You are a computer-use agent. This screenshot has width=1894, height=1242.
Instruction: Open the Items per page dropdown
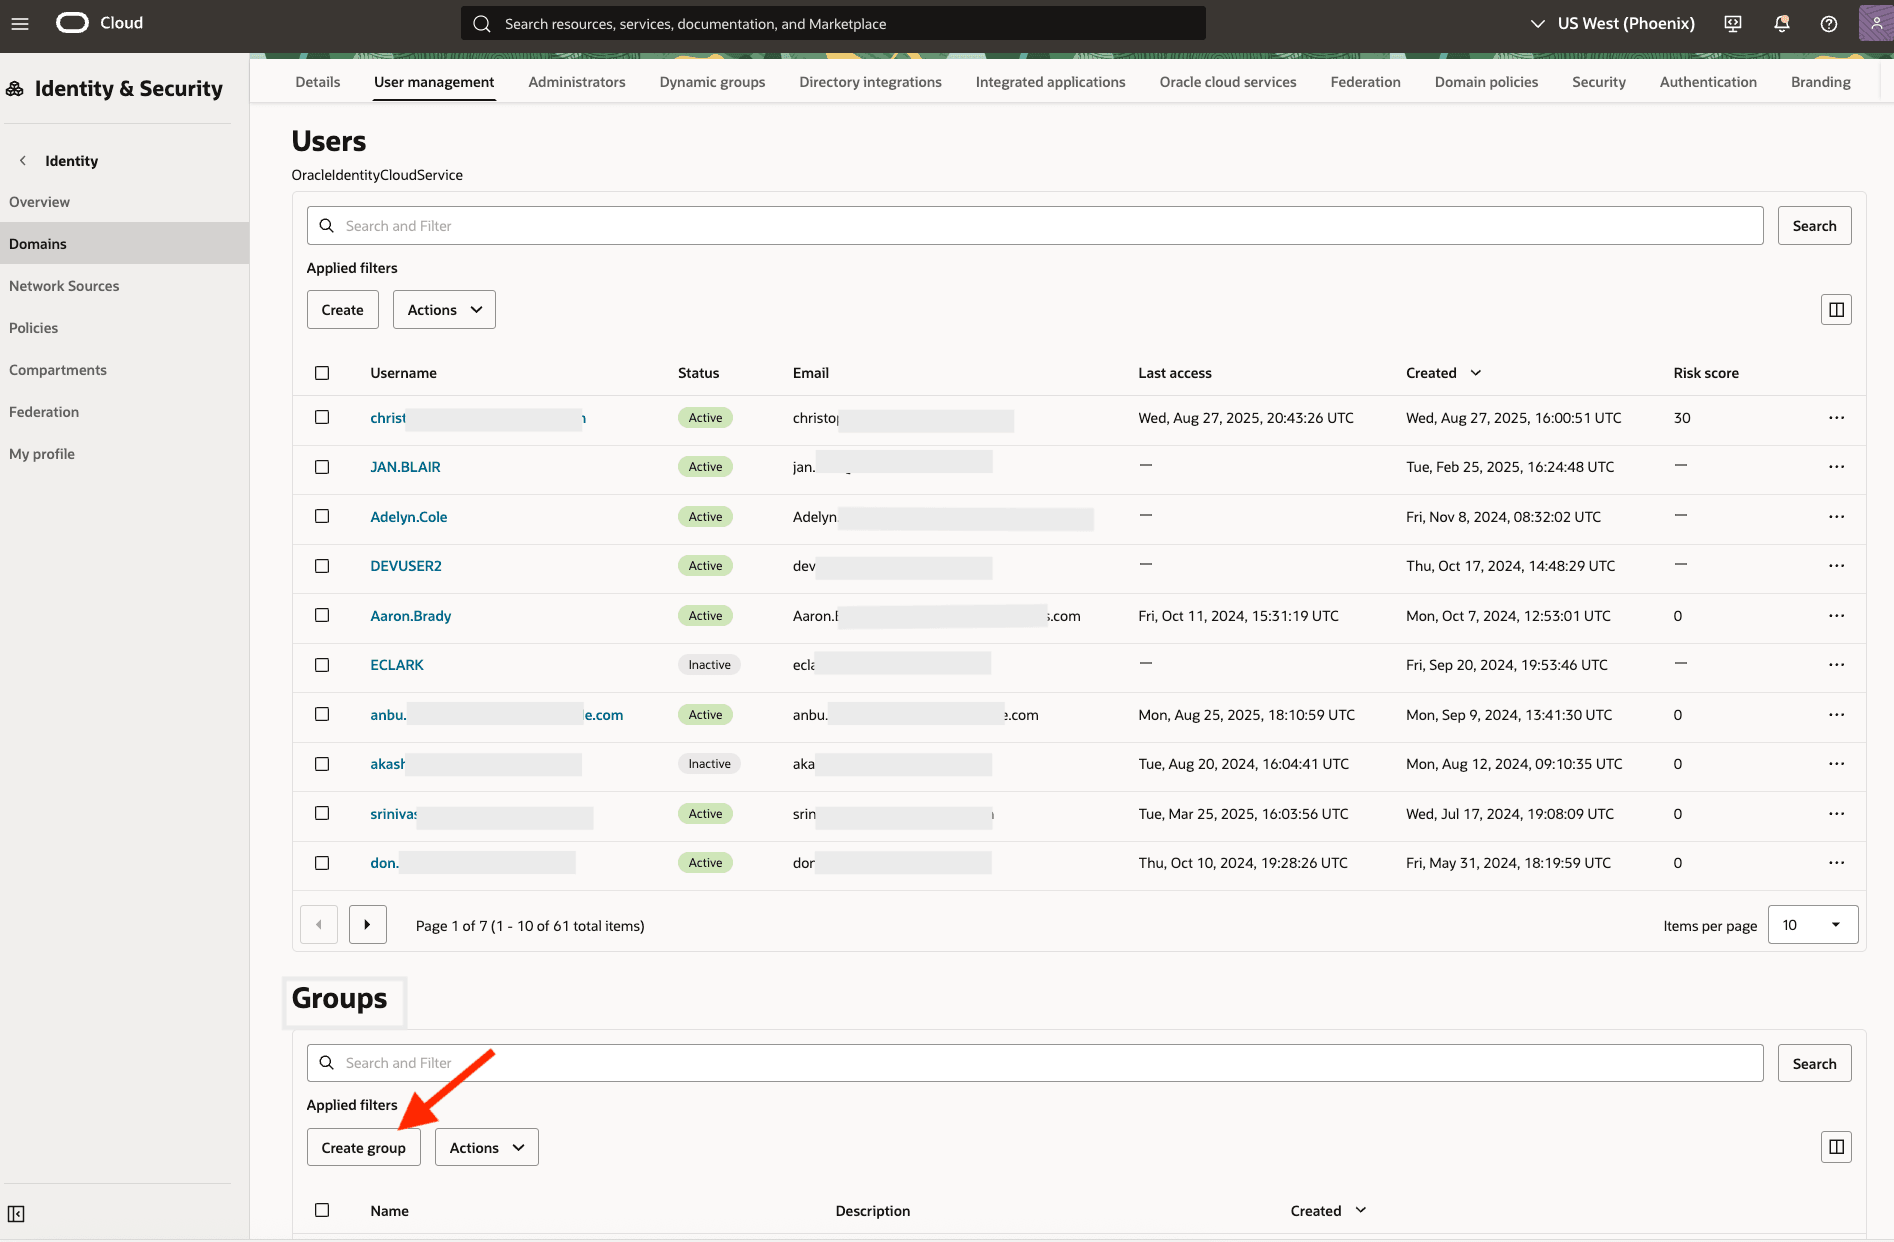pyautogui.click(x=1811, y=924)
